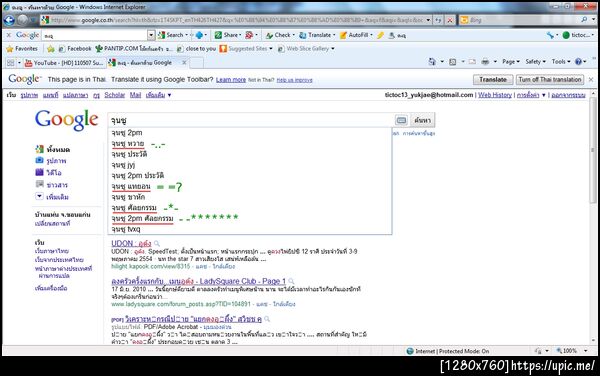The image size is (600, 376).
Task: Open Google Toolbar wrench settings icon
Action: (551, 35)
